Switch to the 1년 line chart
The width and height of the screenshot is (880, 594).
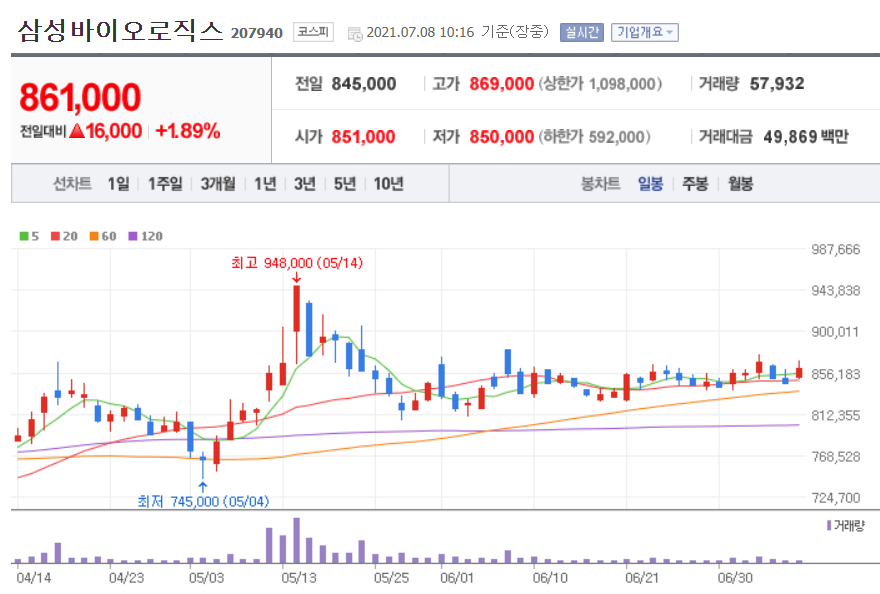click(x=265, y=184)
